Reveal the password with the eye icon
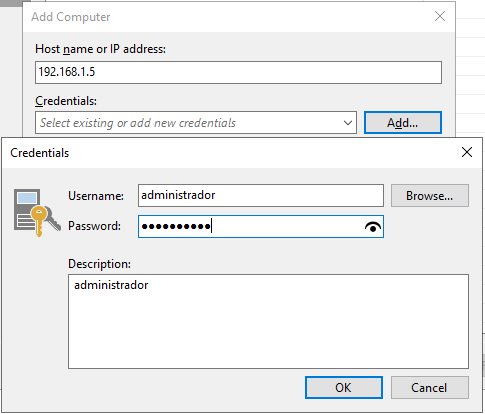Viewport: 485px width, 414px height. (373, 227)
